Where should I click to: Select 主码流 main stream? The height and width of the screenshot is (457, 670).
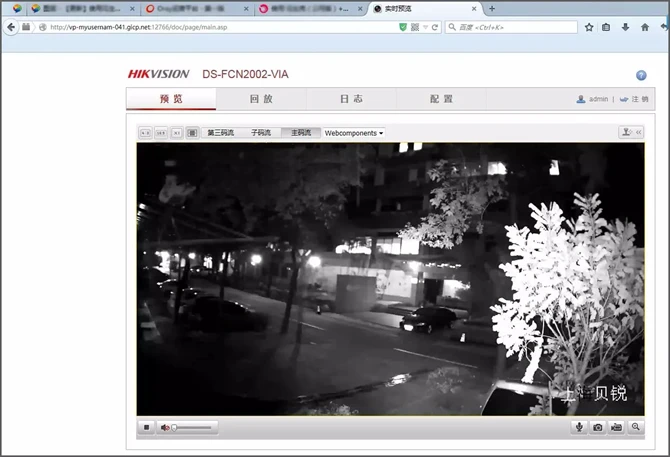pos(301,133)
